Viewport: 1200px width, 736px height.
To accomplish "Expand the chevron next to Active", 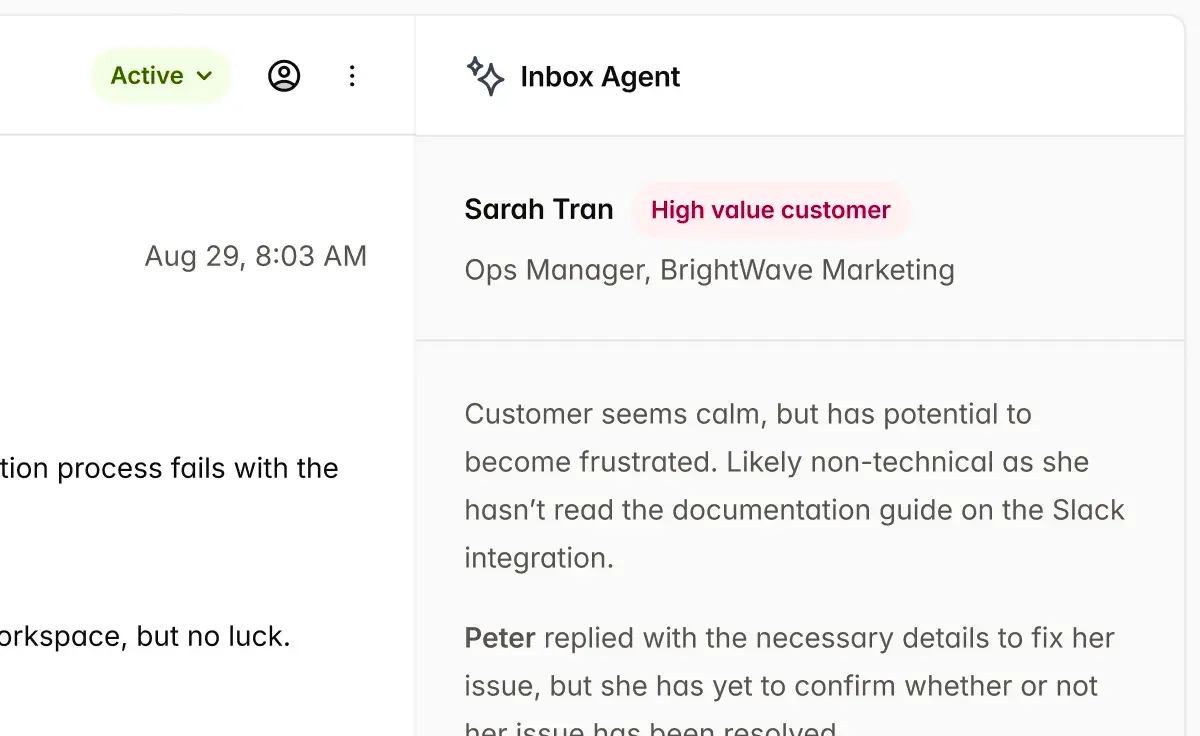I will click(205, 76).
